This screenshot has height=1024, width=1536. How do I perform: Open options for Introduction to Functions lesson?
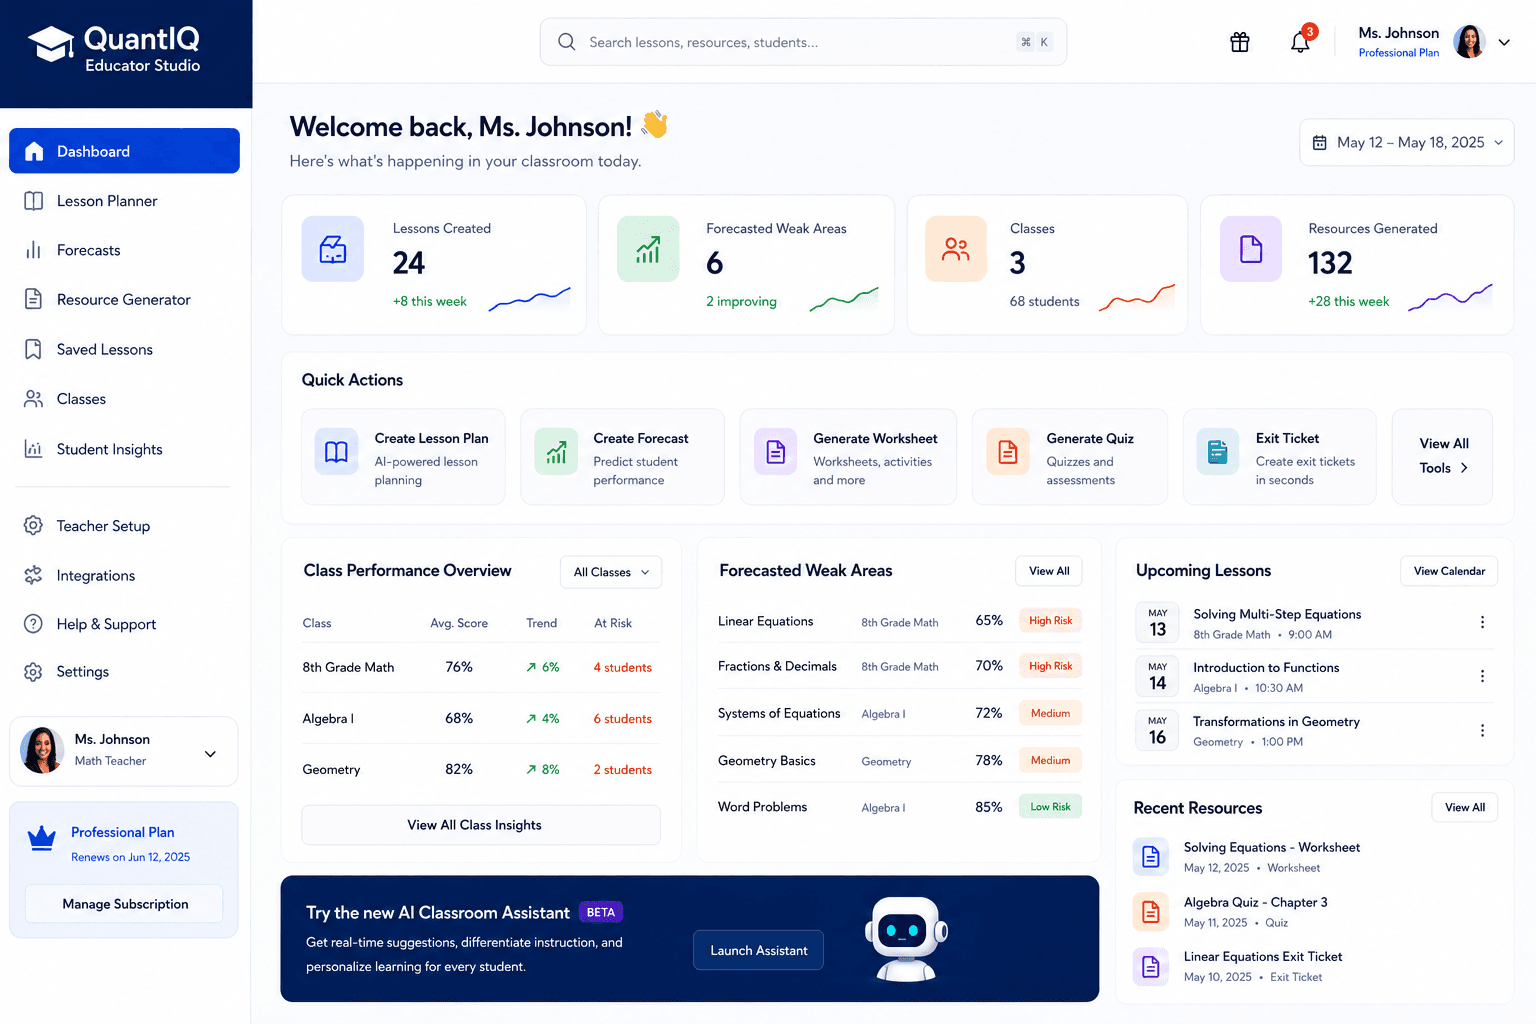coord(1482,676)
